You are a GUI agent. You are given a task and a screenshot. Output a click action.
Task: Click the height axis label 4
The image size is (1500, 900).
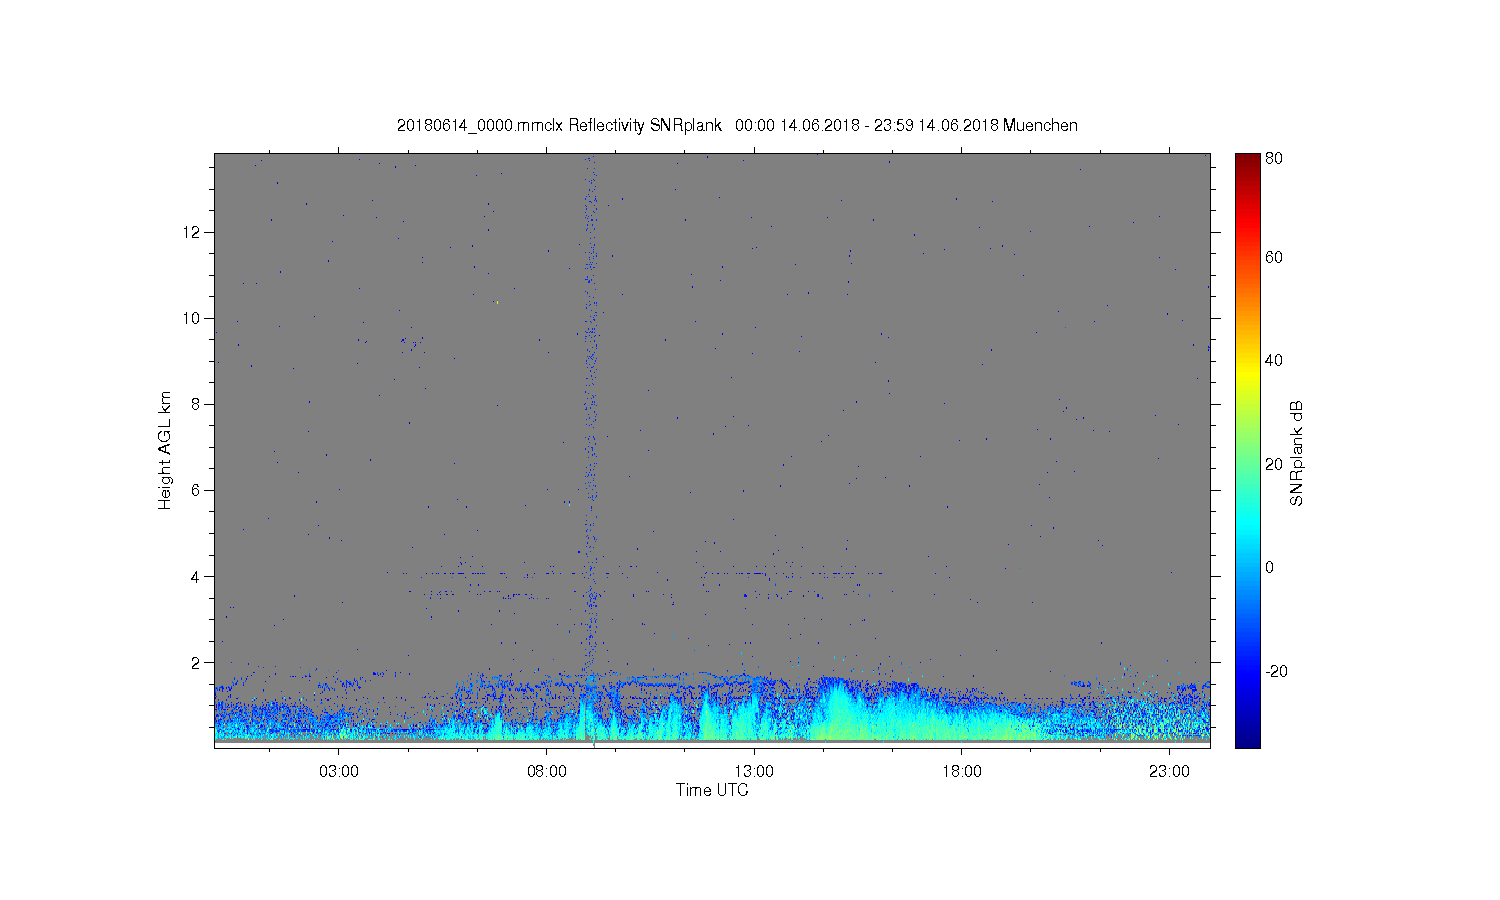(x=197, y=576)
